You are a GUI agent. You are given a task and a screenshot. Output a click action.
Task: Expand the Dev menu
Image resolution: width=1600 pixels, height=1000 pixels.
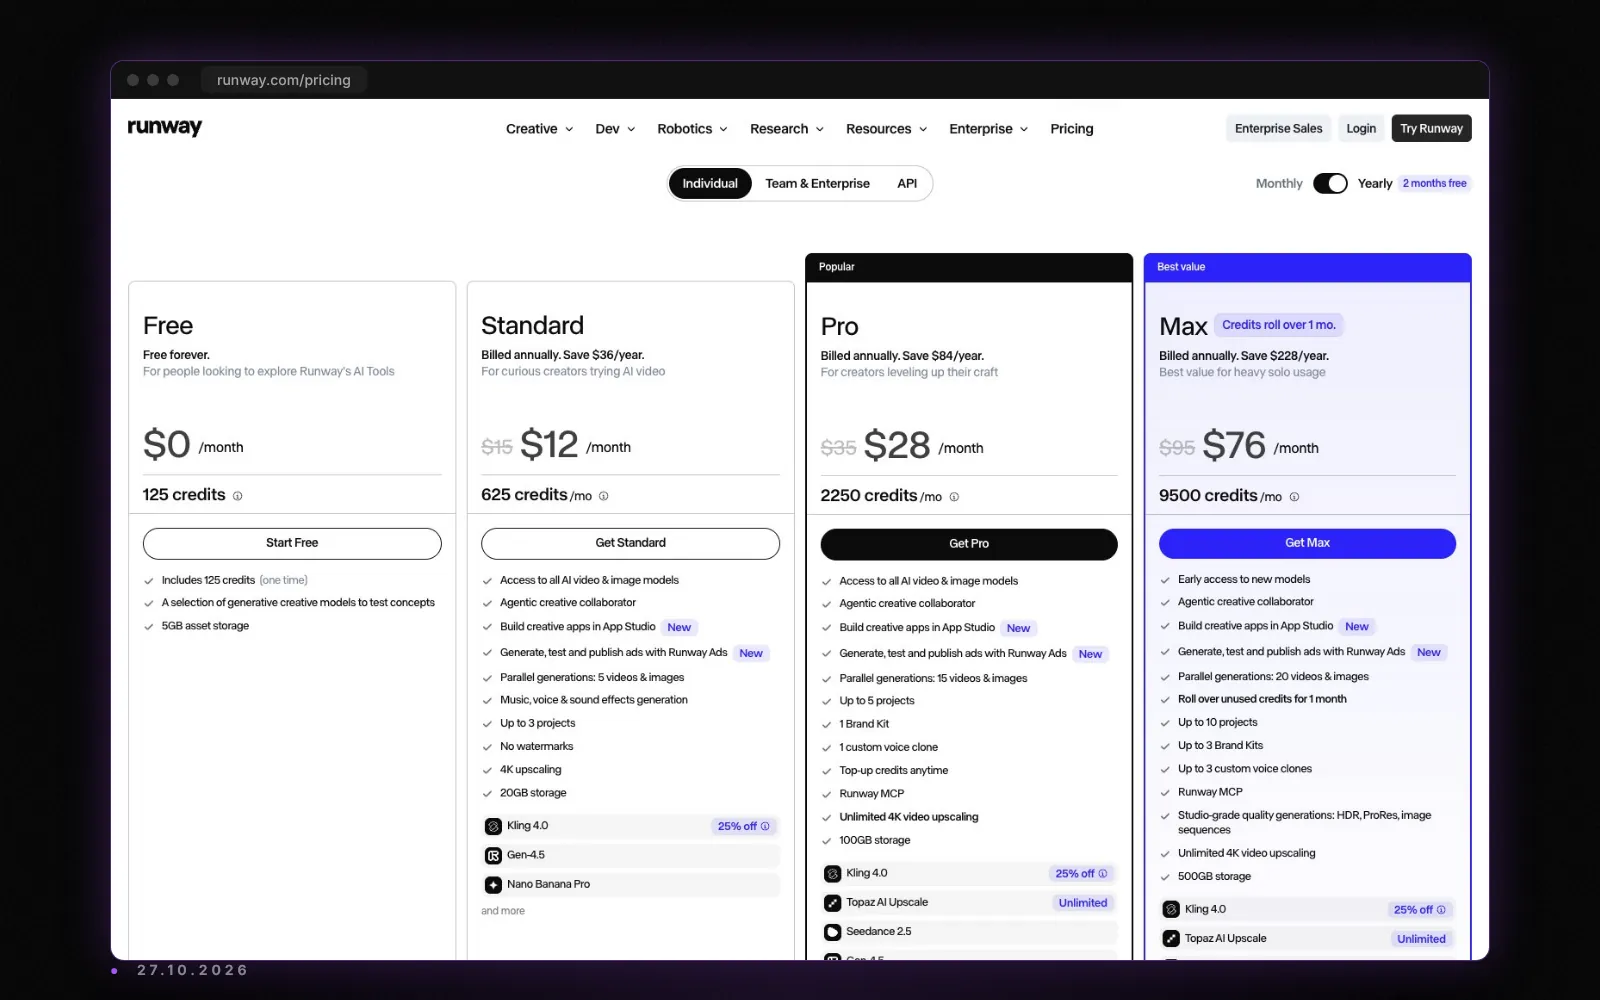(x=615, y=129)
